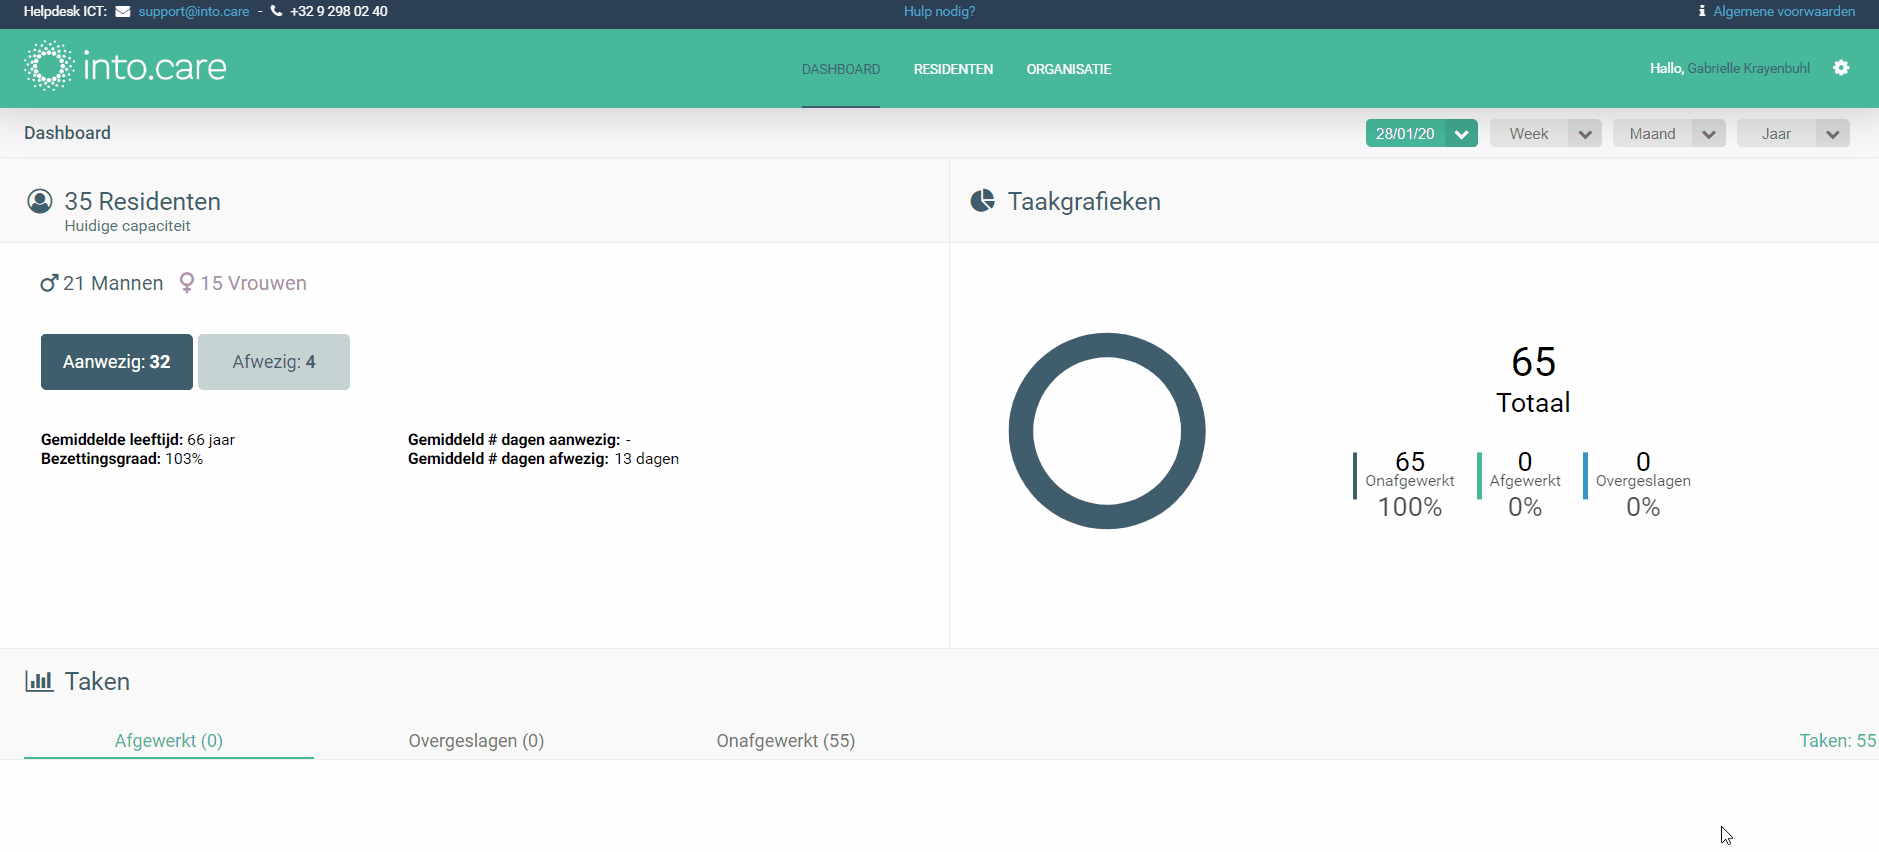This screenshot has height=852, width=1879.
Task: Click the resident profile icon next to 35 Residenten
Action: click(x=40, y=201)
